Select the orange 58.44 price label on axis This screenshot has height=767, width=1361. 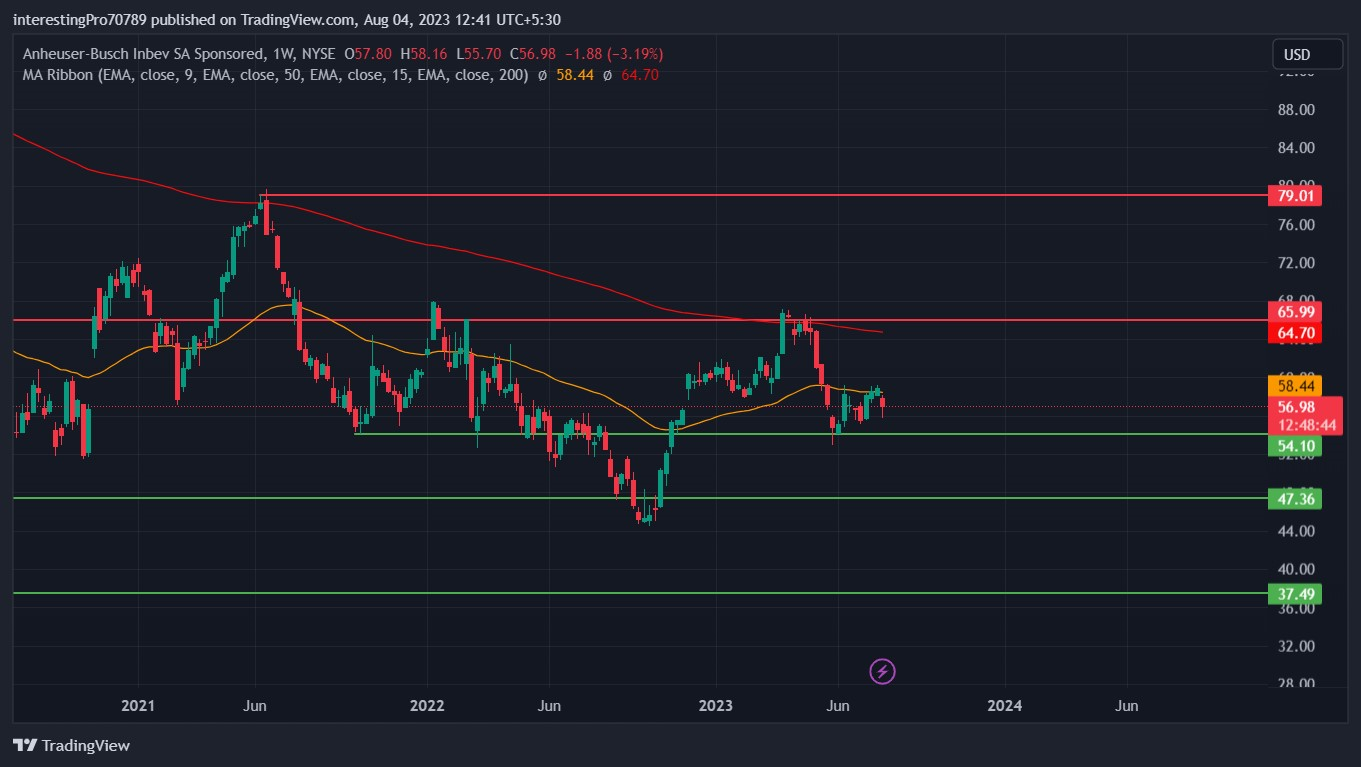click(1296, 385)
